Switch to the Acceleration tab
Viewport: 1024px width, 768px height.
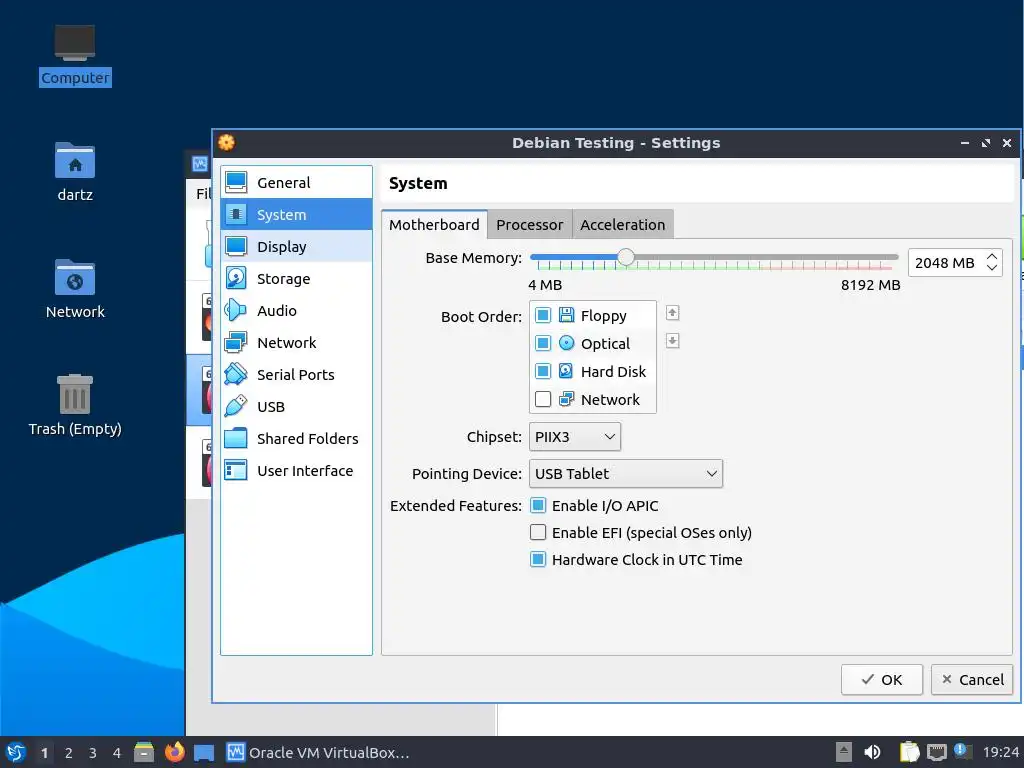pyautogui.click(x=622, y=225)
